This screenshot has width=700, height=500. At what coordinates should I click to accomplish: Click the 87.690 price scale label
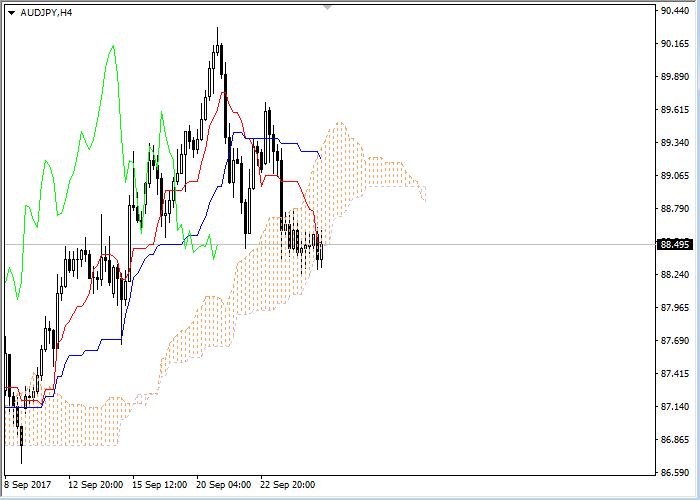coord(675,341)
